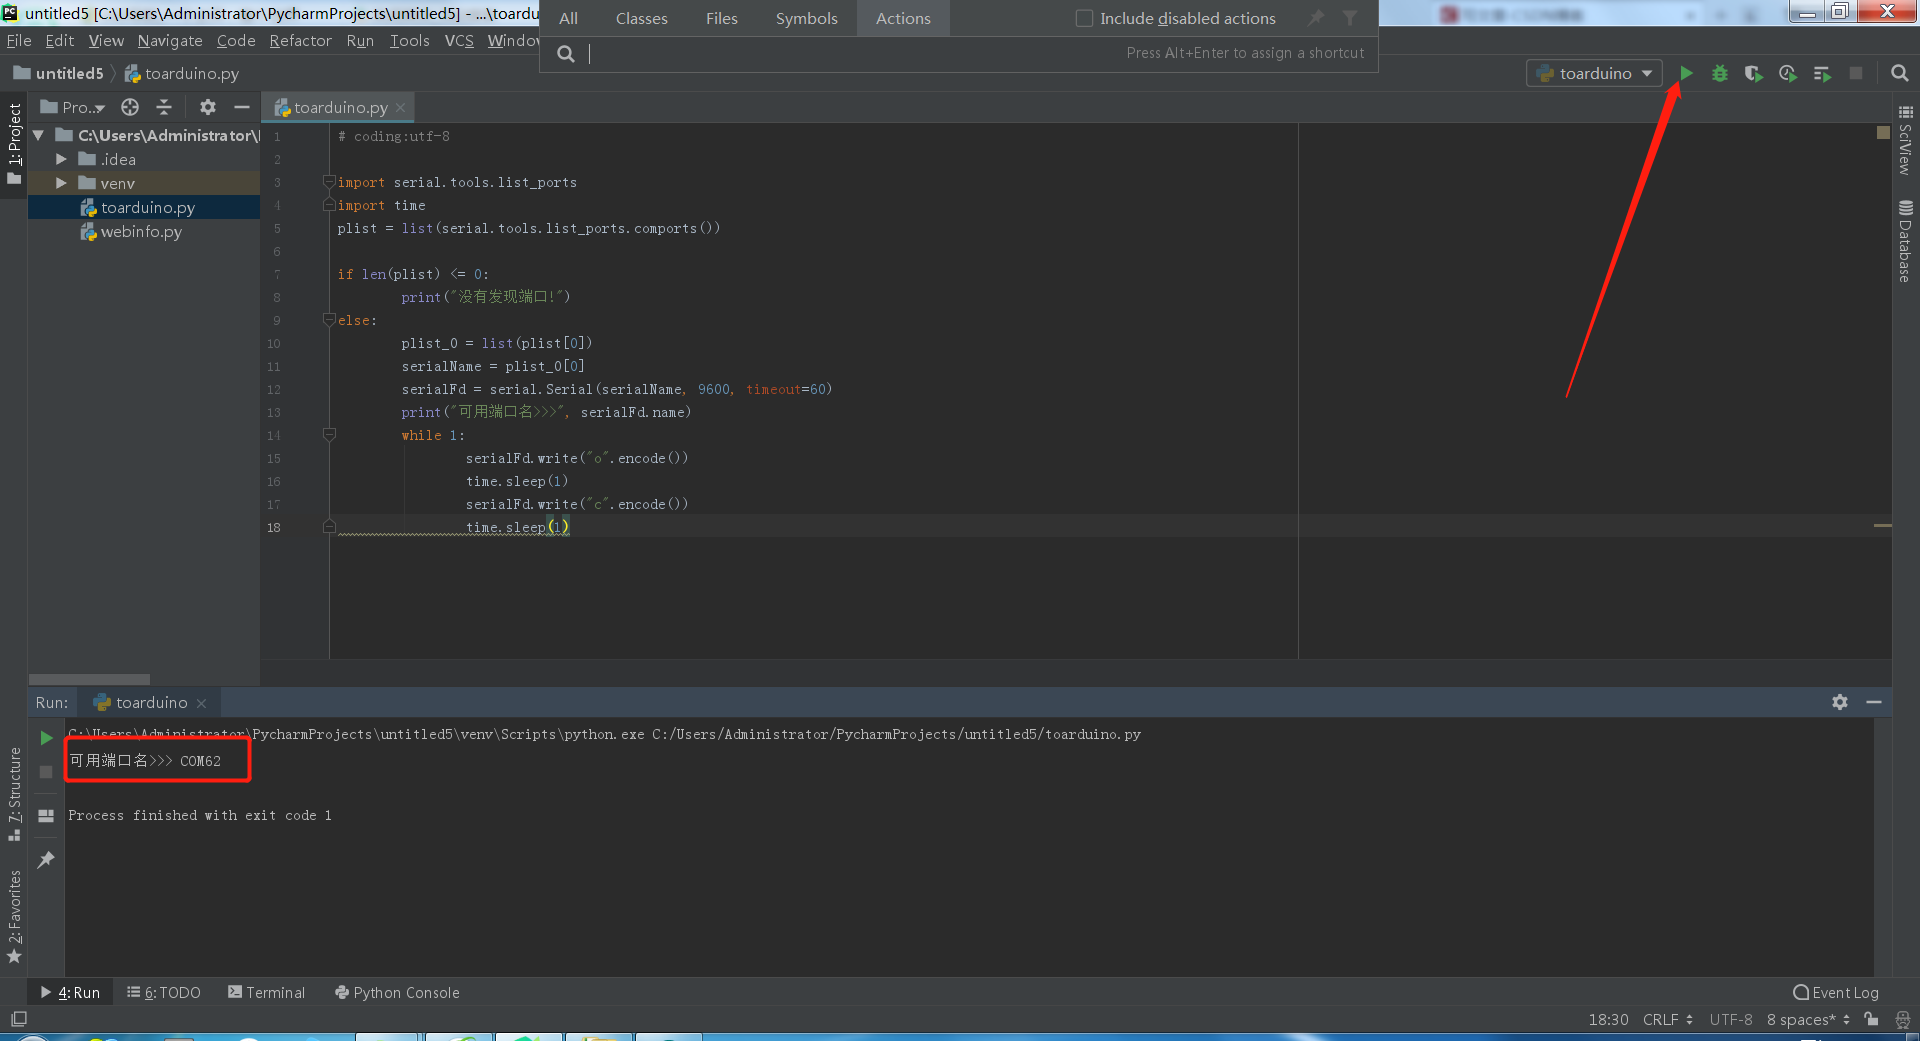Start debugging with the bug icon
Image resolution: width=1920 pixels, height=1041 pixels.
tap(1720, 73)
